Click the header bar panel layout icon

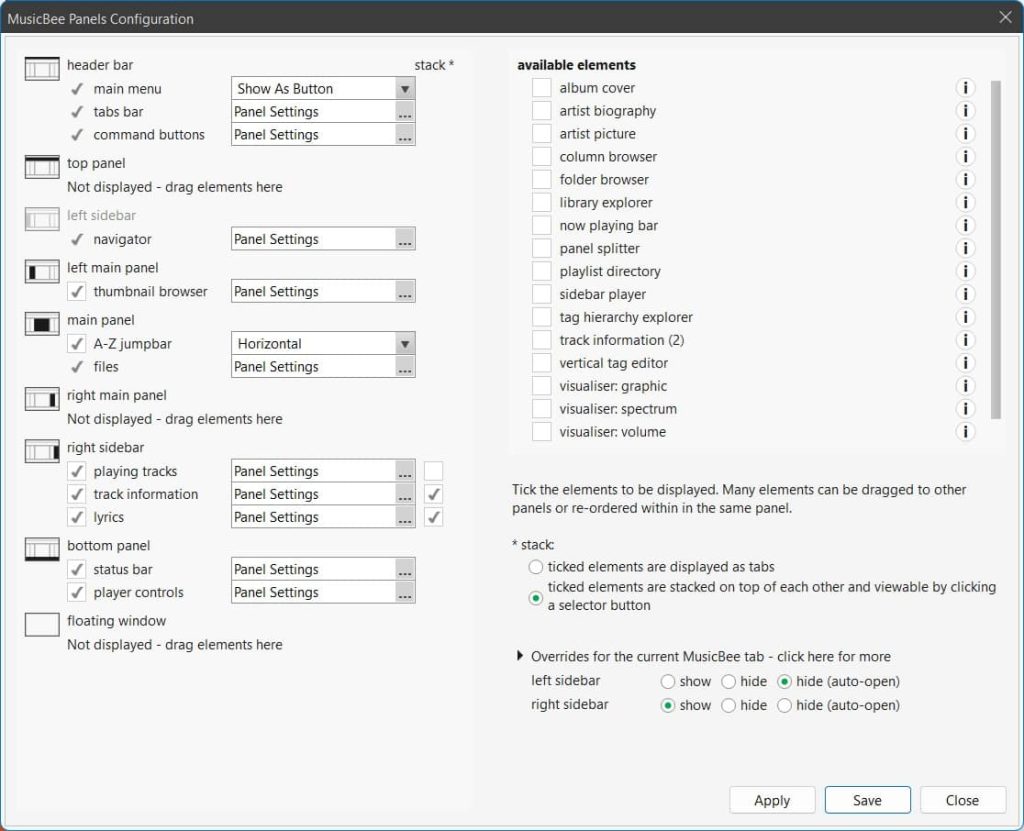(41, 65)
